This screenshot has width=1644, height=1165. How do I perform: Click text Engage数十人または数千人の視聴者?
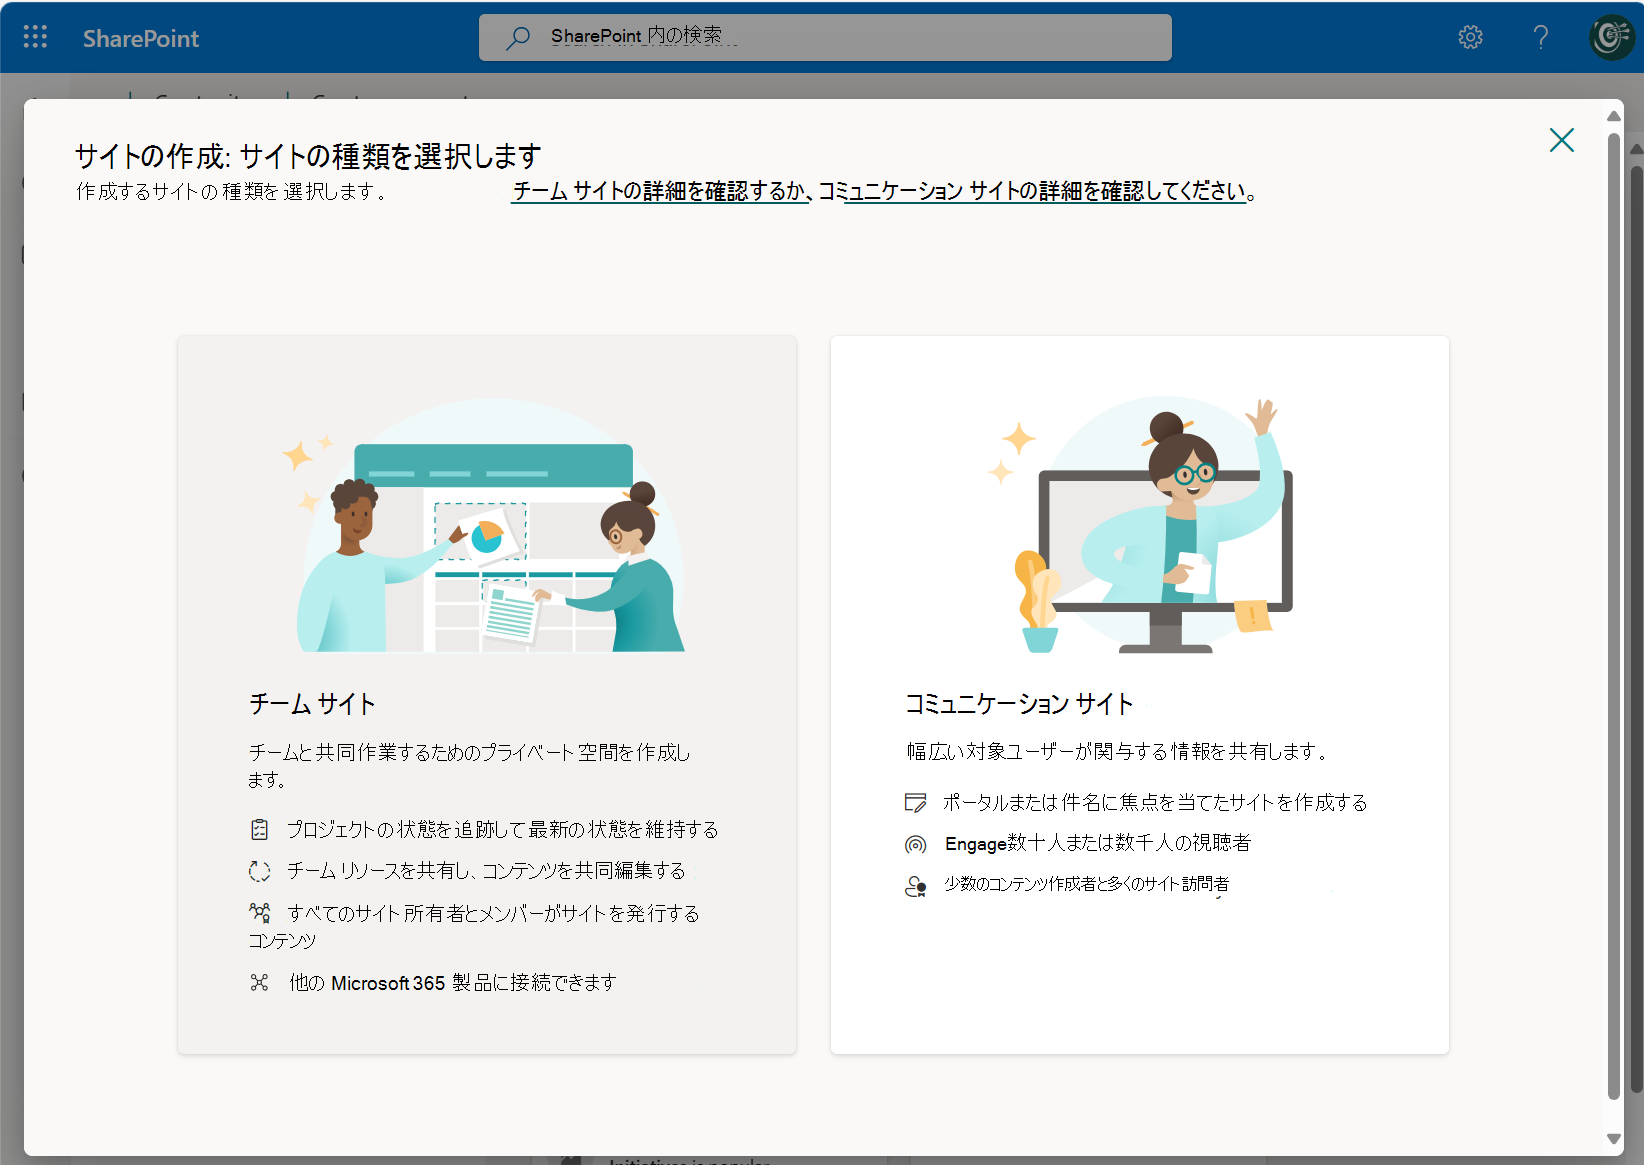click(1097, 843)
